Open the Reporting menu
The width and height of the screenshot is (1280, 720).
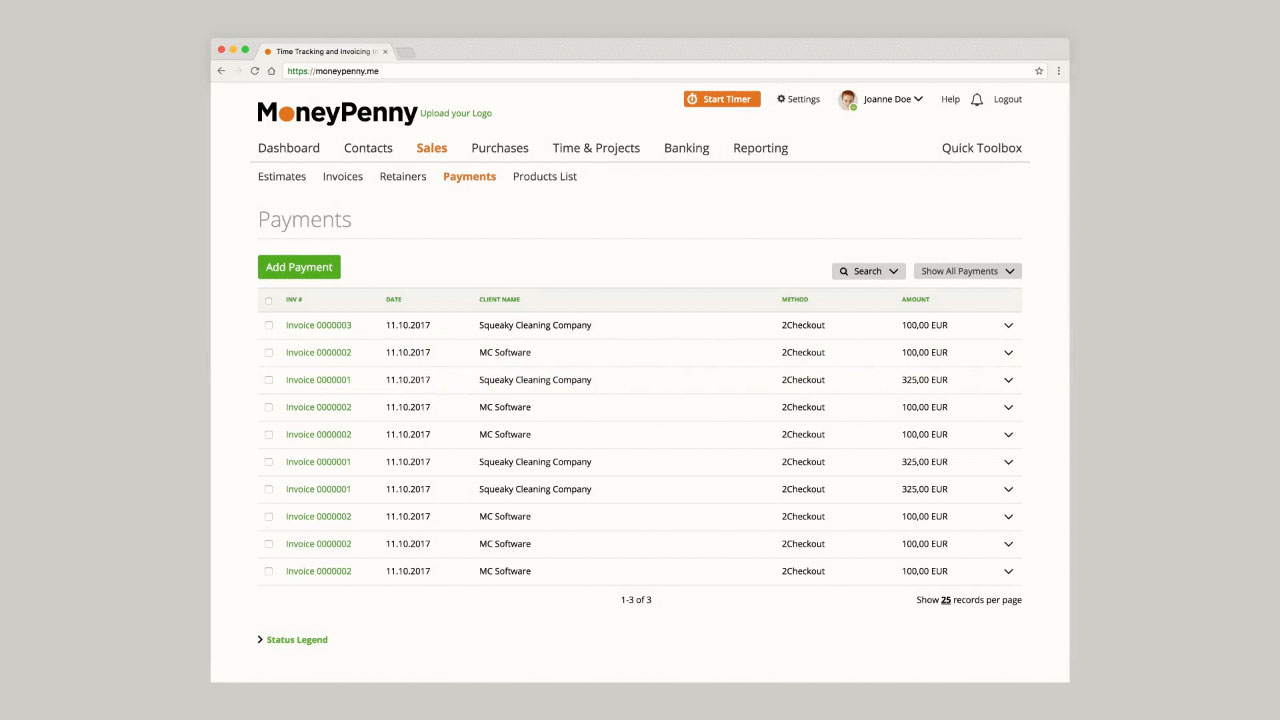[760, 148]
